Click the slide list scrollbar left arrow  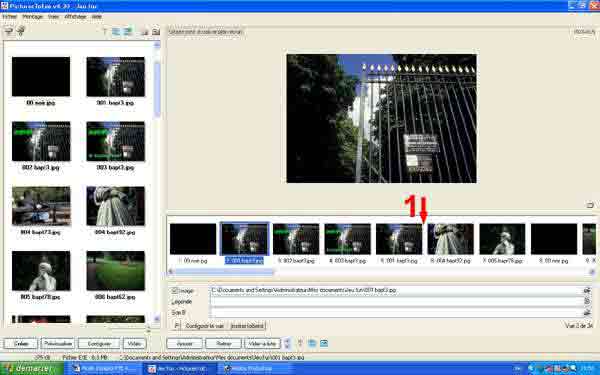[171, 272]
